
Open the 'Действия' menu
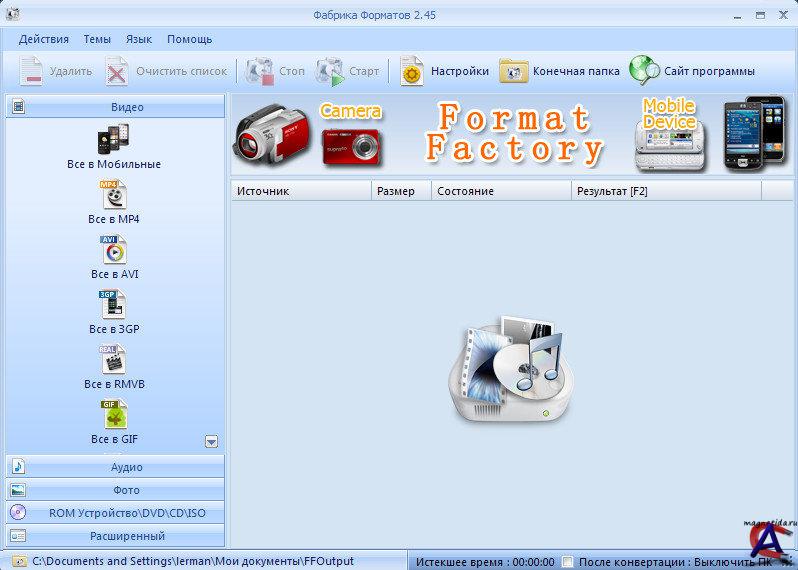43,39
